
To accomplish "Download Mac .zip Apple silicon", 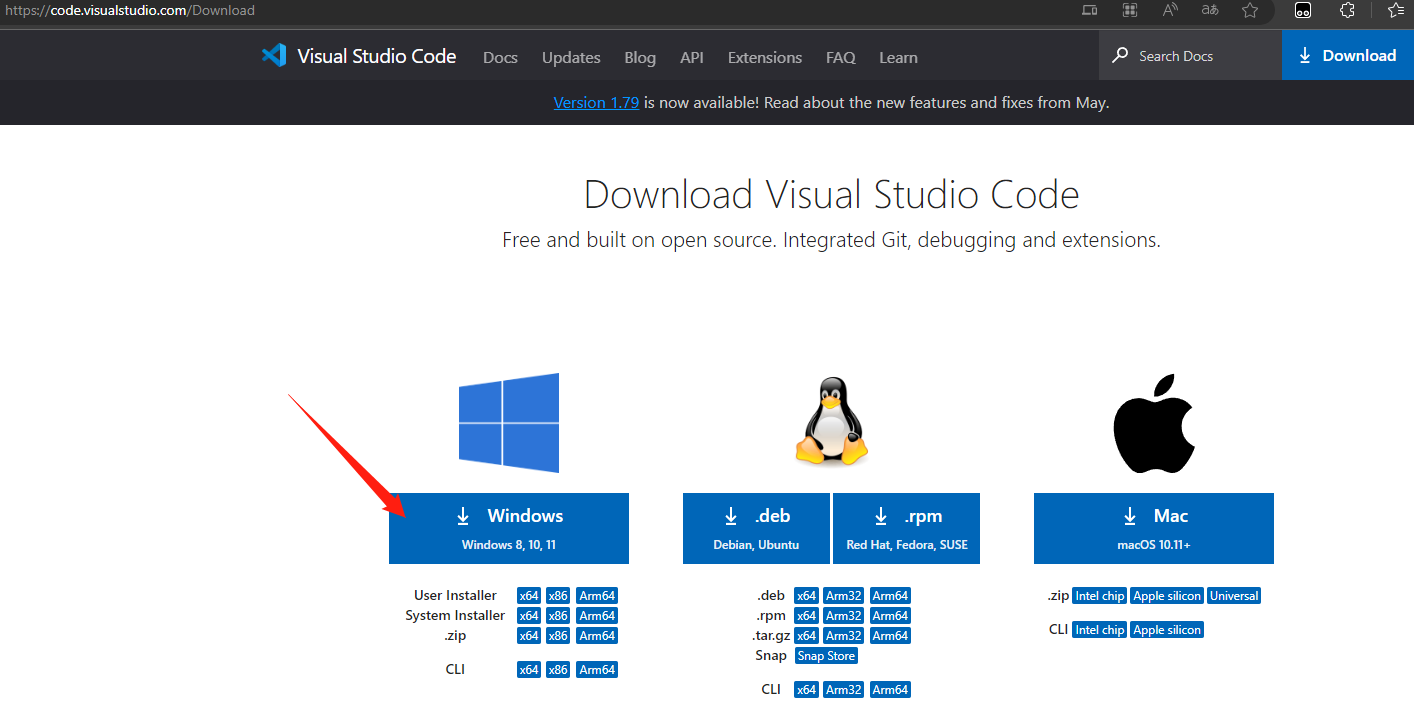I will tap(1167, 596).
